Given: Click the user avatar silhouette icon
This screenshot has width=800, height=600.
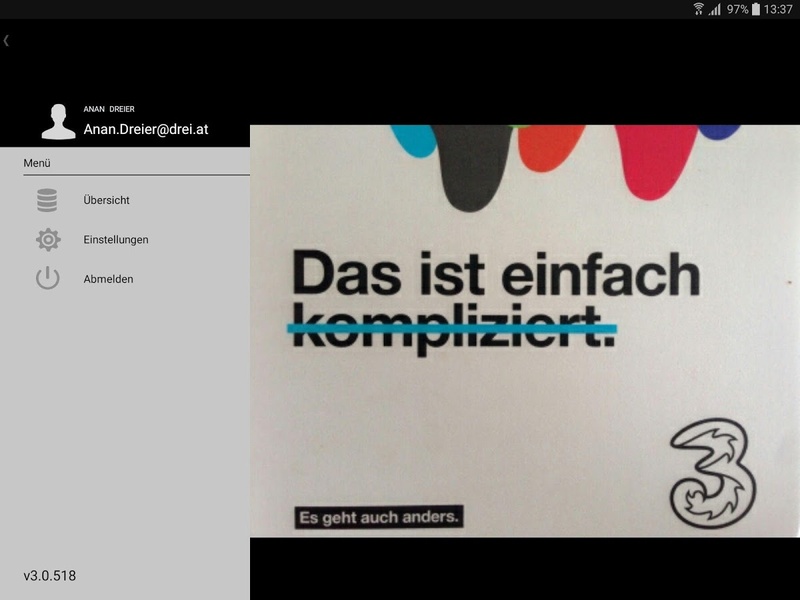Looking at the screenshot, I should pyautogui.click(x=58, y=122).
